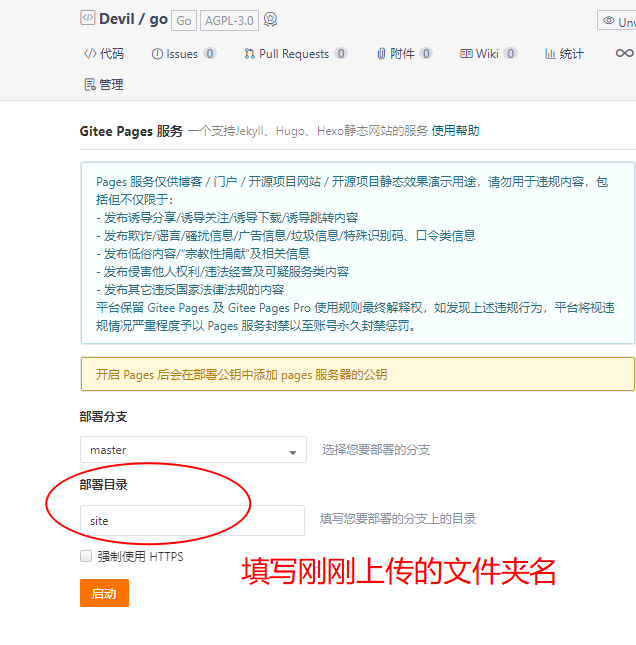Click the orange 启动 button
This screenshot has width=636, height=645.
click(104, 593)
